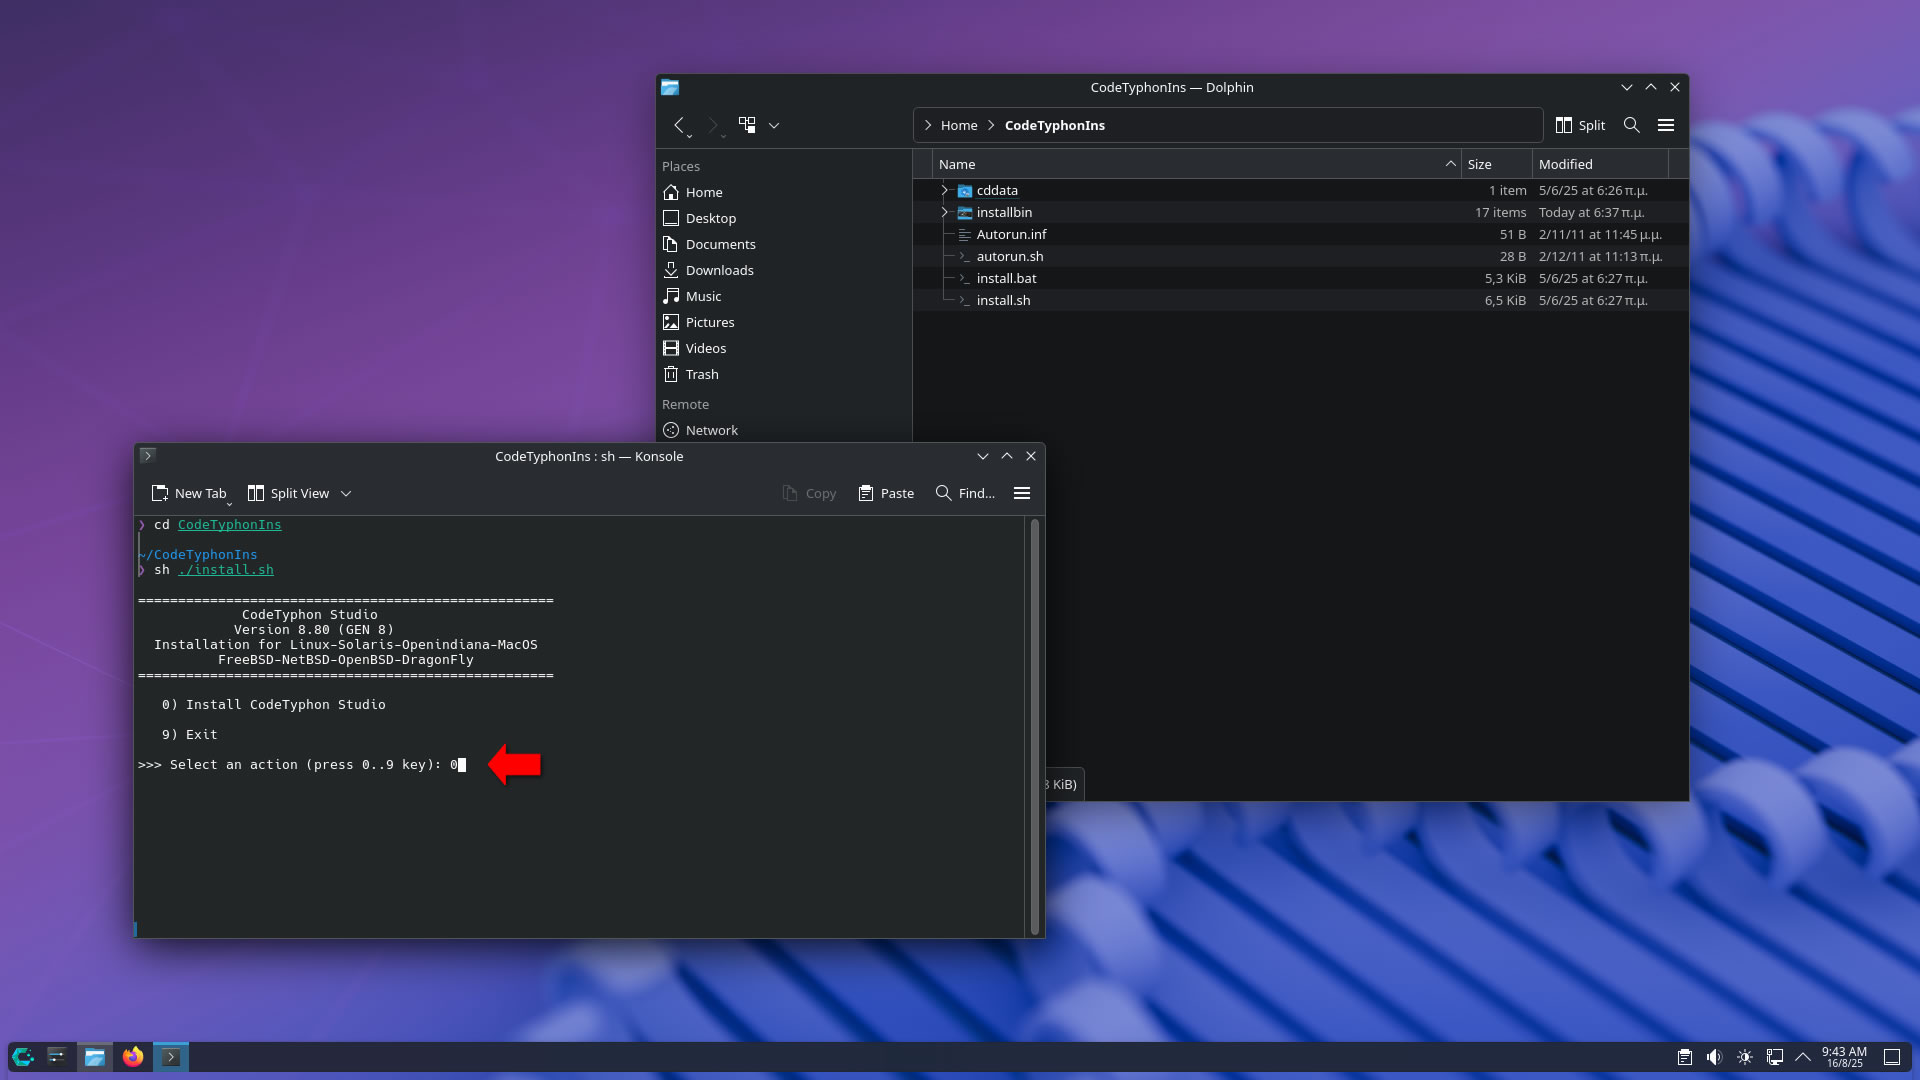Viewport: 1920px width, 1080px height.
Task: Click Dolphin forward navigation arrow
Action: tap(713, 125)
